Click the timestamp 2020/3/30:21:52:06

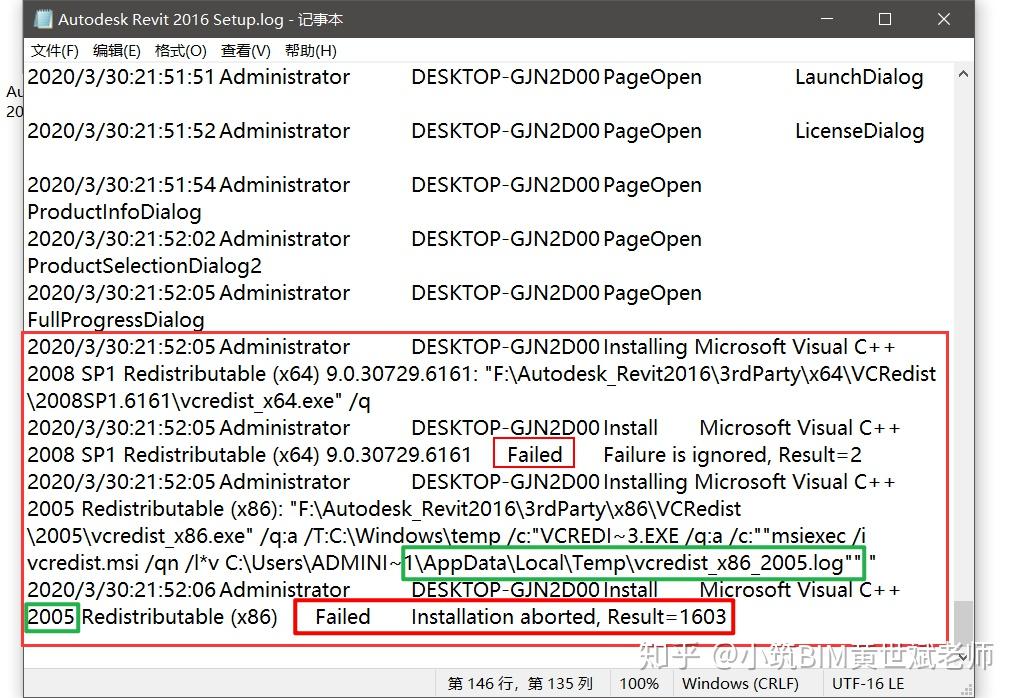[121, 590]
